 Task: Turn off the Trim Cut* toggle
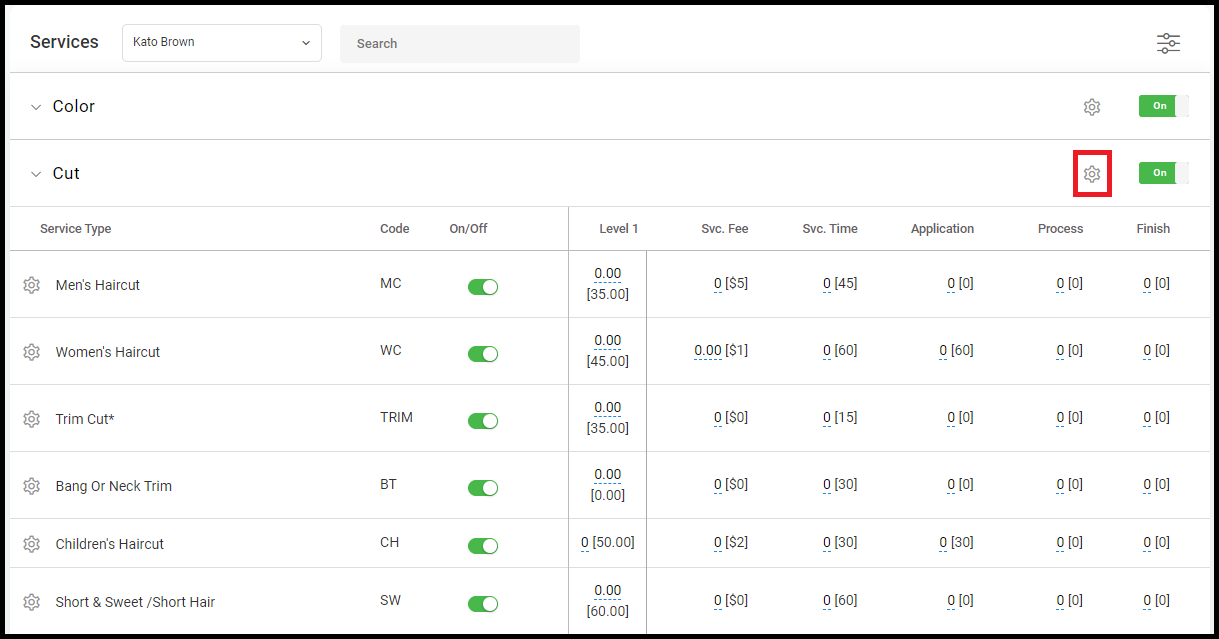[x=483, y=421]
